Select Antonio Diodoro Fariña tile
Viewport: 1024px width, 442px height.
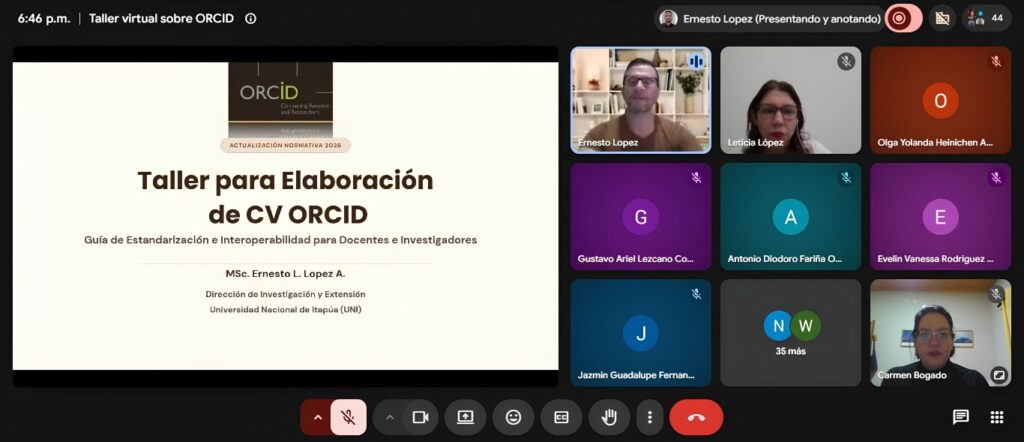[790, 216]
